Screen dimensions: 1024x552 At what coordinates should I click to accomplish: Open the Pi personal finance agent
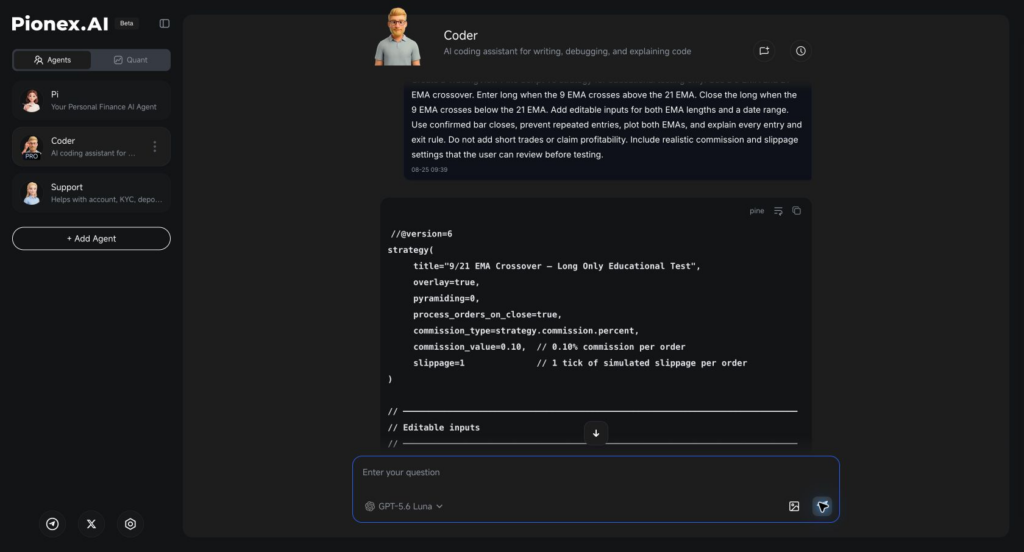pyautogui.click(x=91, y=100)
